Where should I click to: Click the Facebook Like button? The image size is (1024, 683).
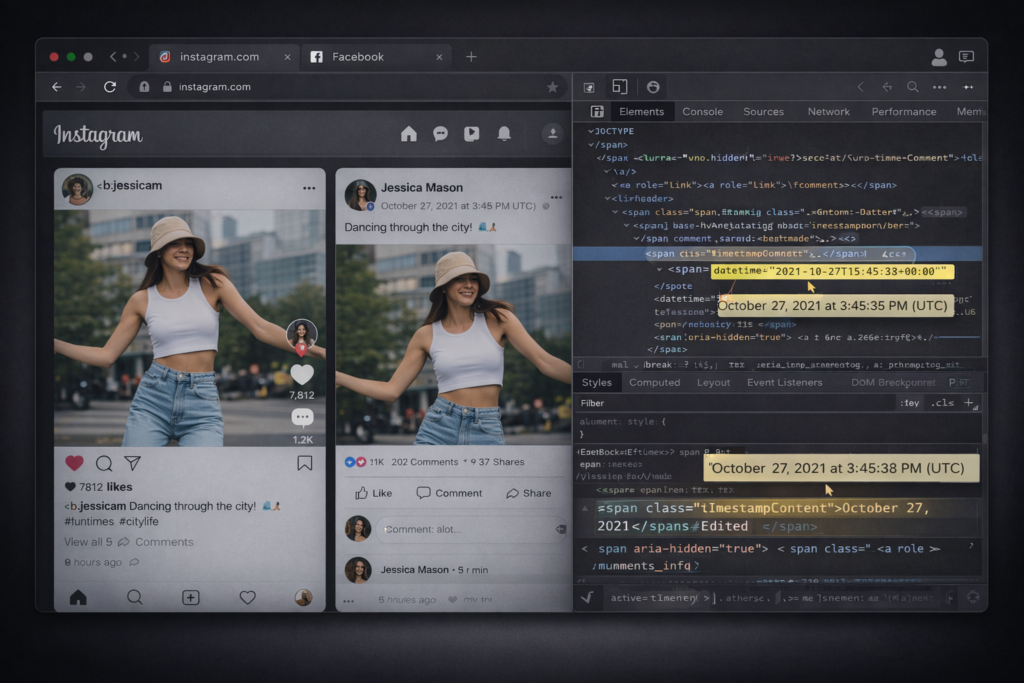point(374,493)
